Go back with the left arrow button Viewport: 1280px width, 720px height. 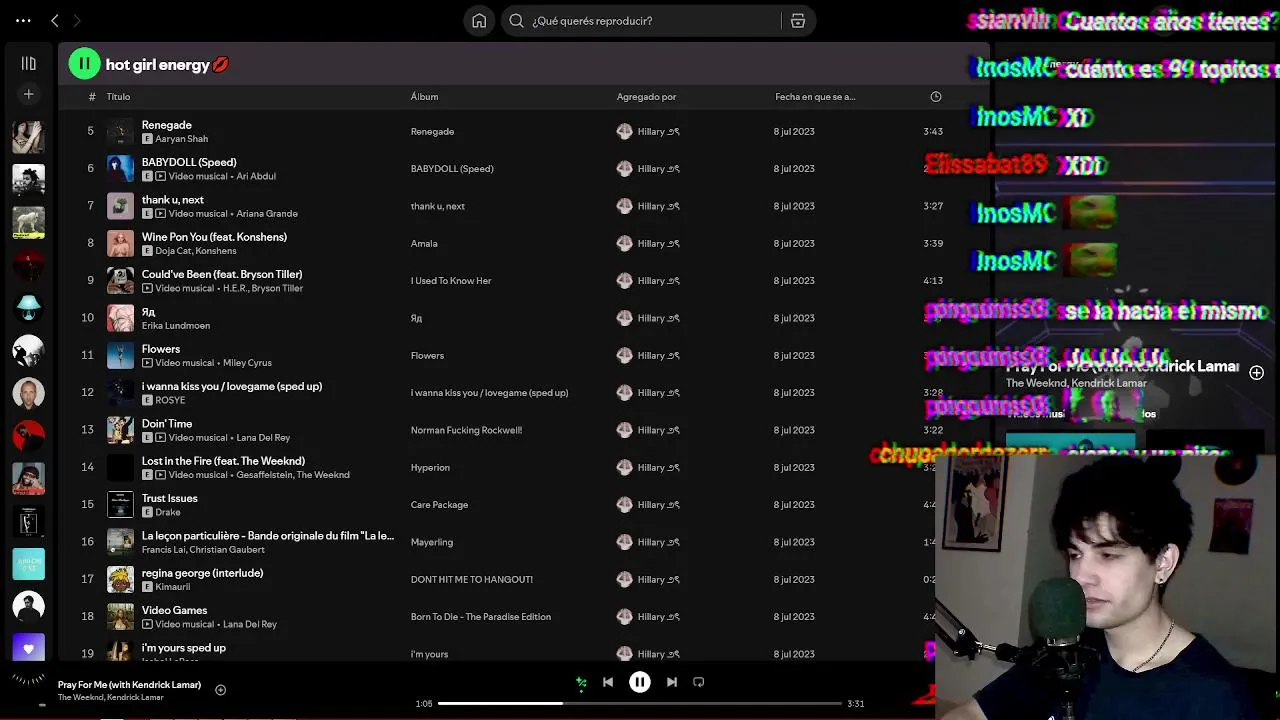55,20
